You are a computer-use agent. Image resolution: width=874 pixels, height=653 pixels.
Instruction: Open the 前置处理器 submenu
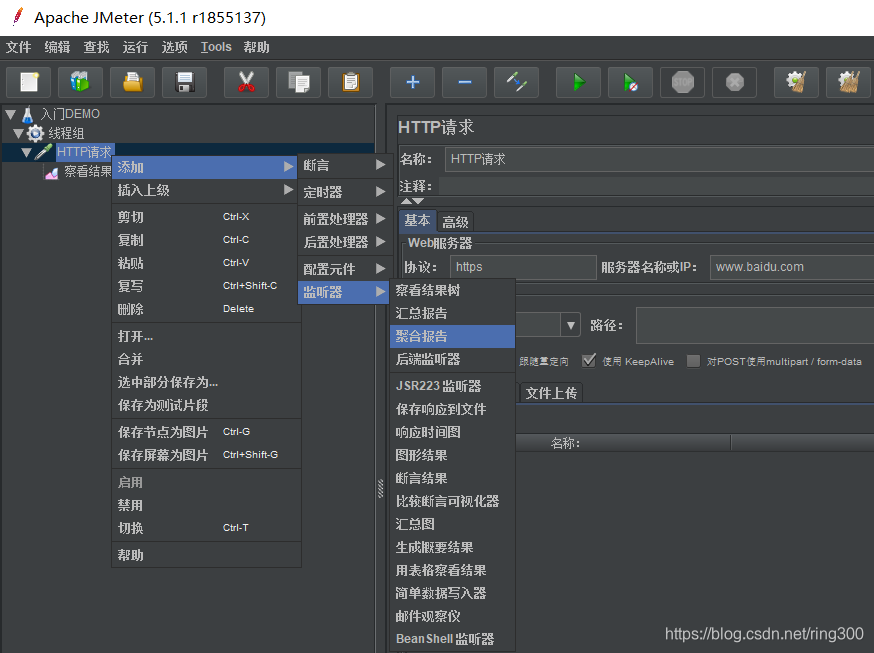point(344,219)
